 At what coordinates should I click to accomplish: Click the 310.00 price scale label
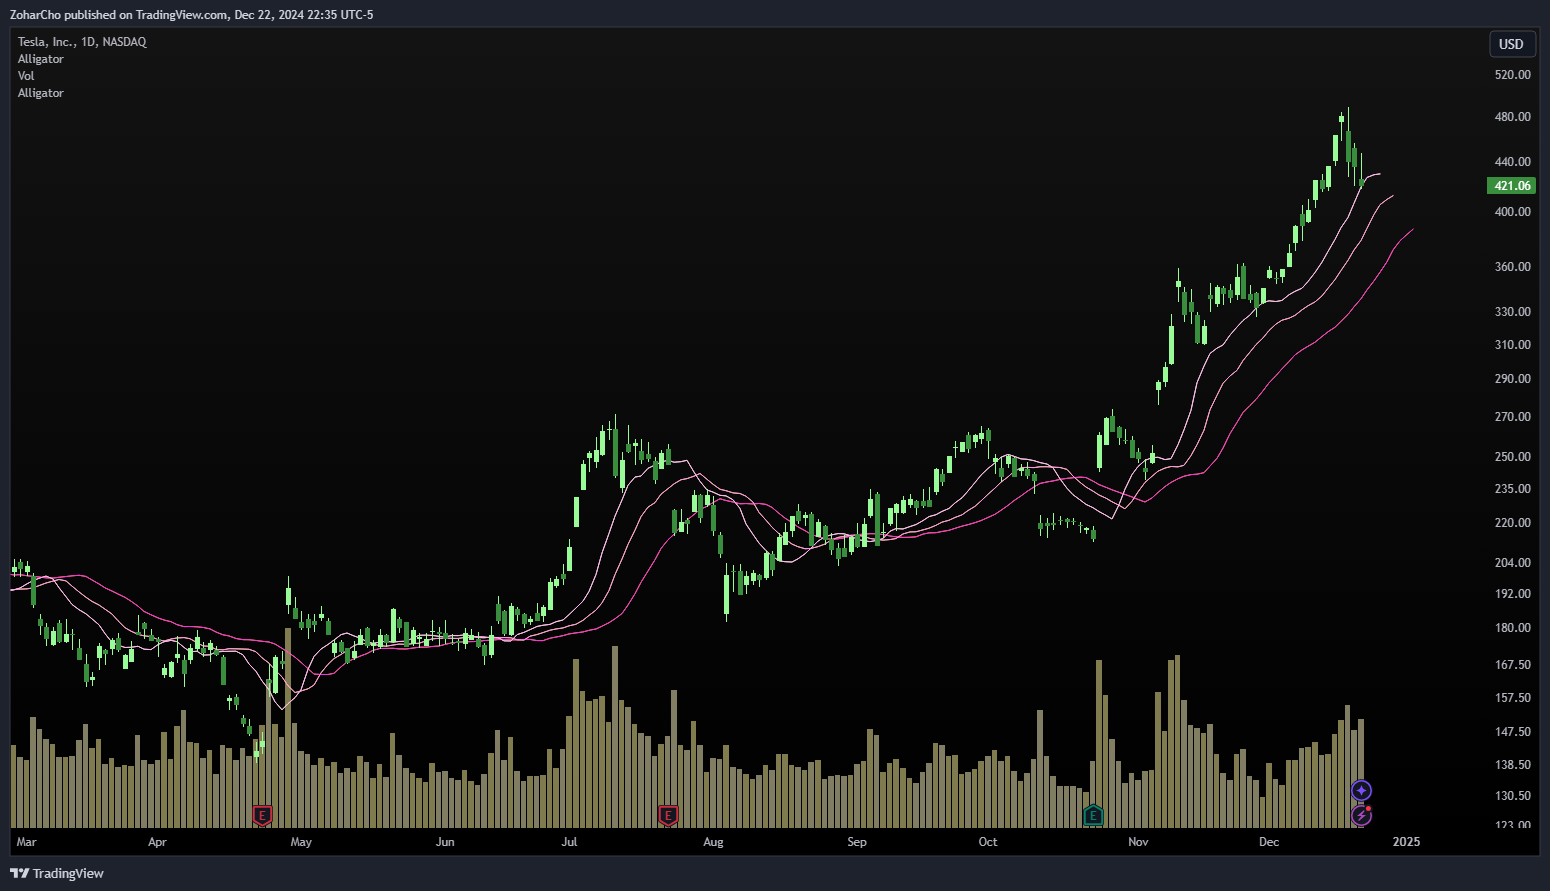point(1512,345)
